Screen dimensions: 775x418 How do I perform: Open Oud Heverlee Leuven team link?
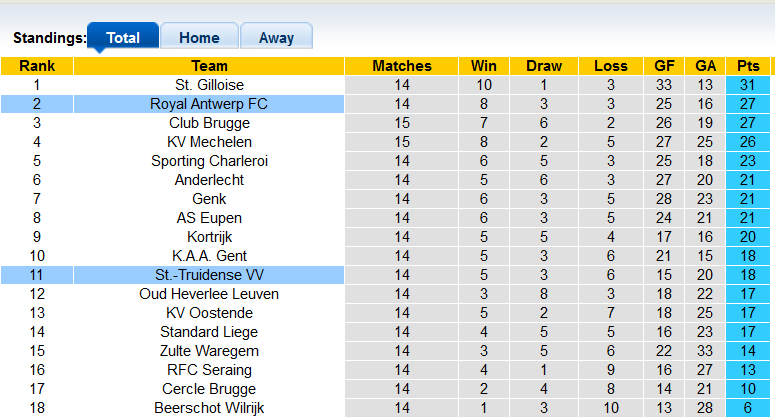pos(209,294)
